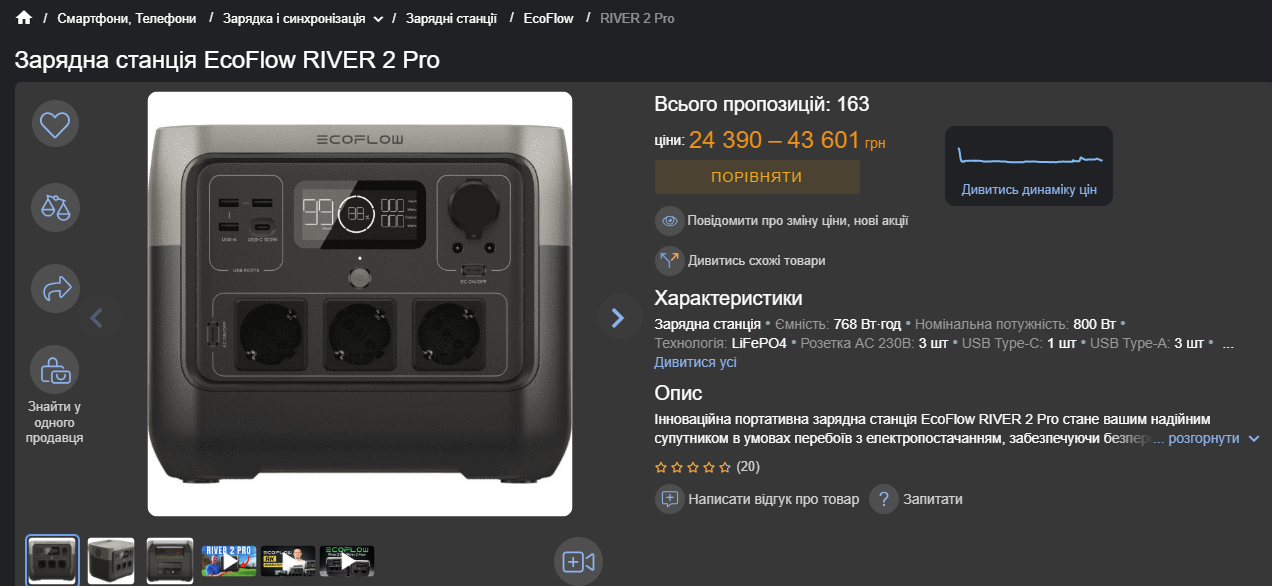Show the next product image with right arrow
Image resolution: width=1272 pixels, height=586 pixels.
[x=617, y=318]
